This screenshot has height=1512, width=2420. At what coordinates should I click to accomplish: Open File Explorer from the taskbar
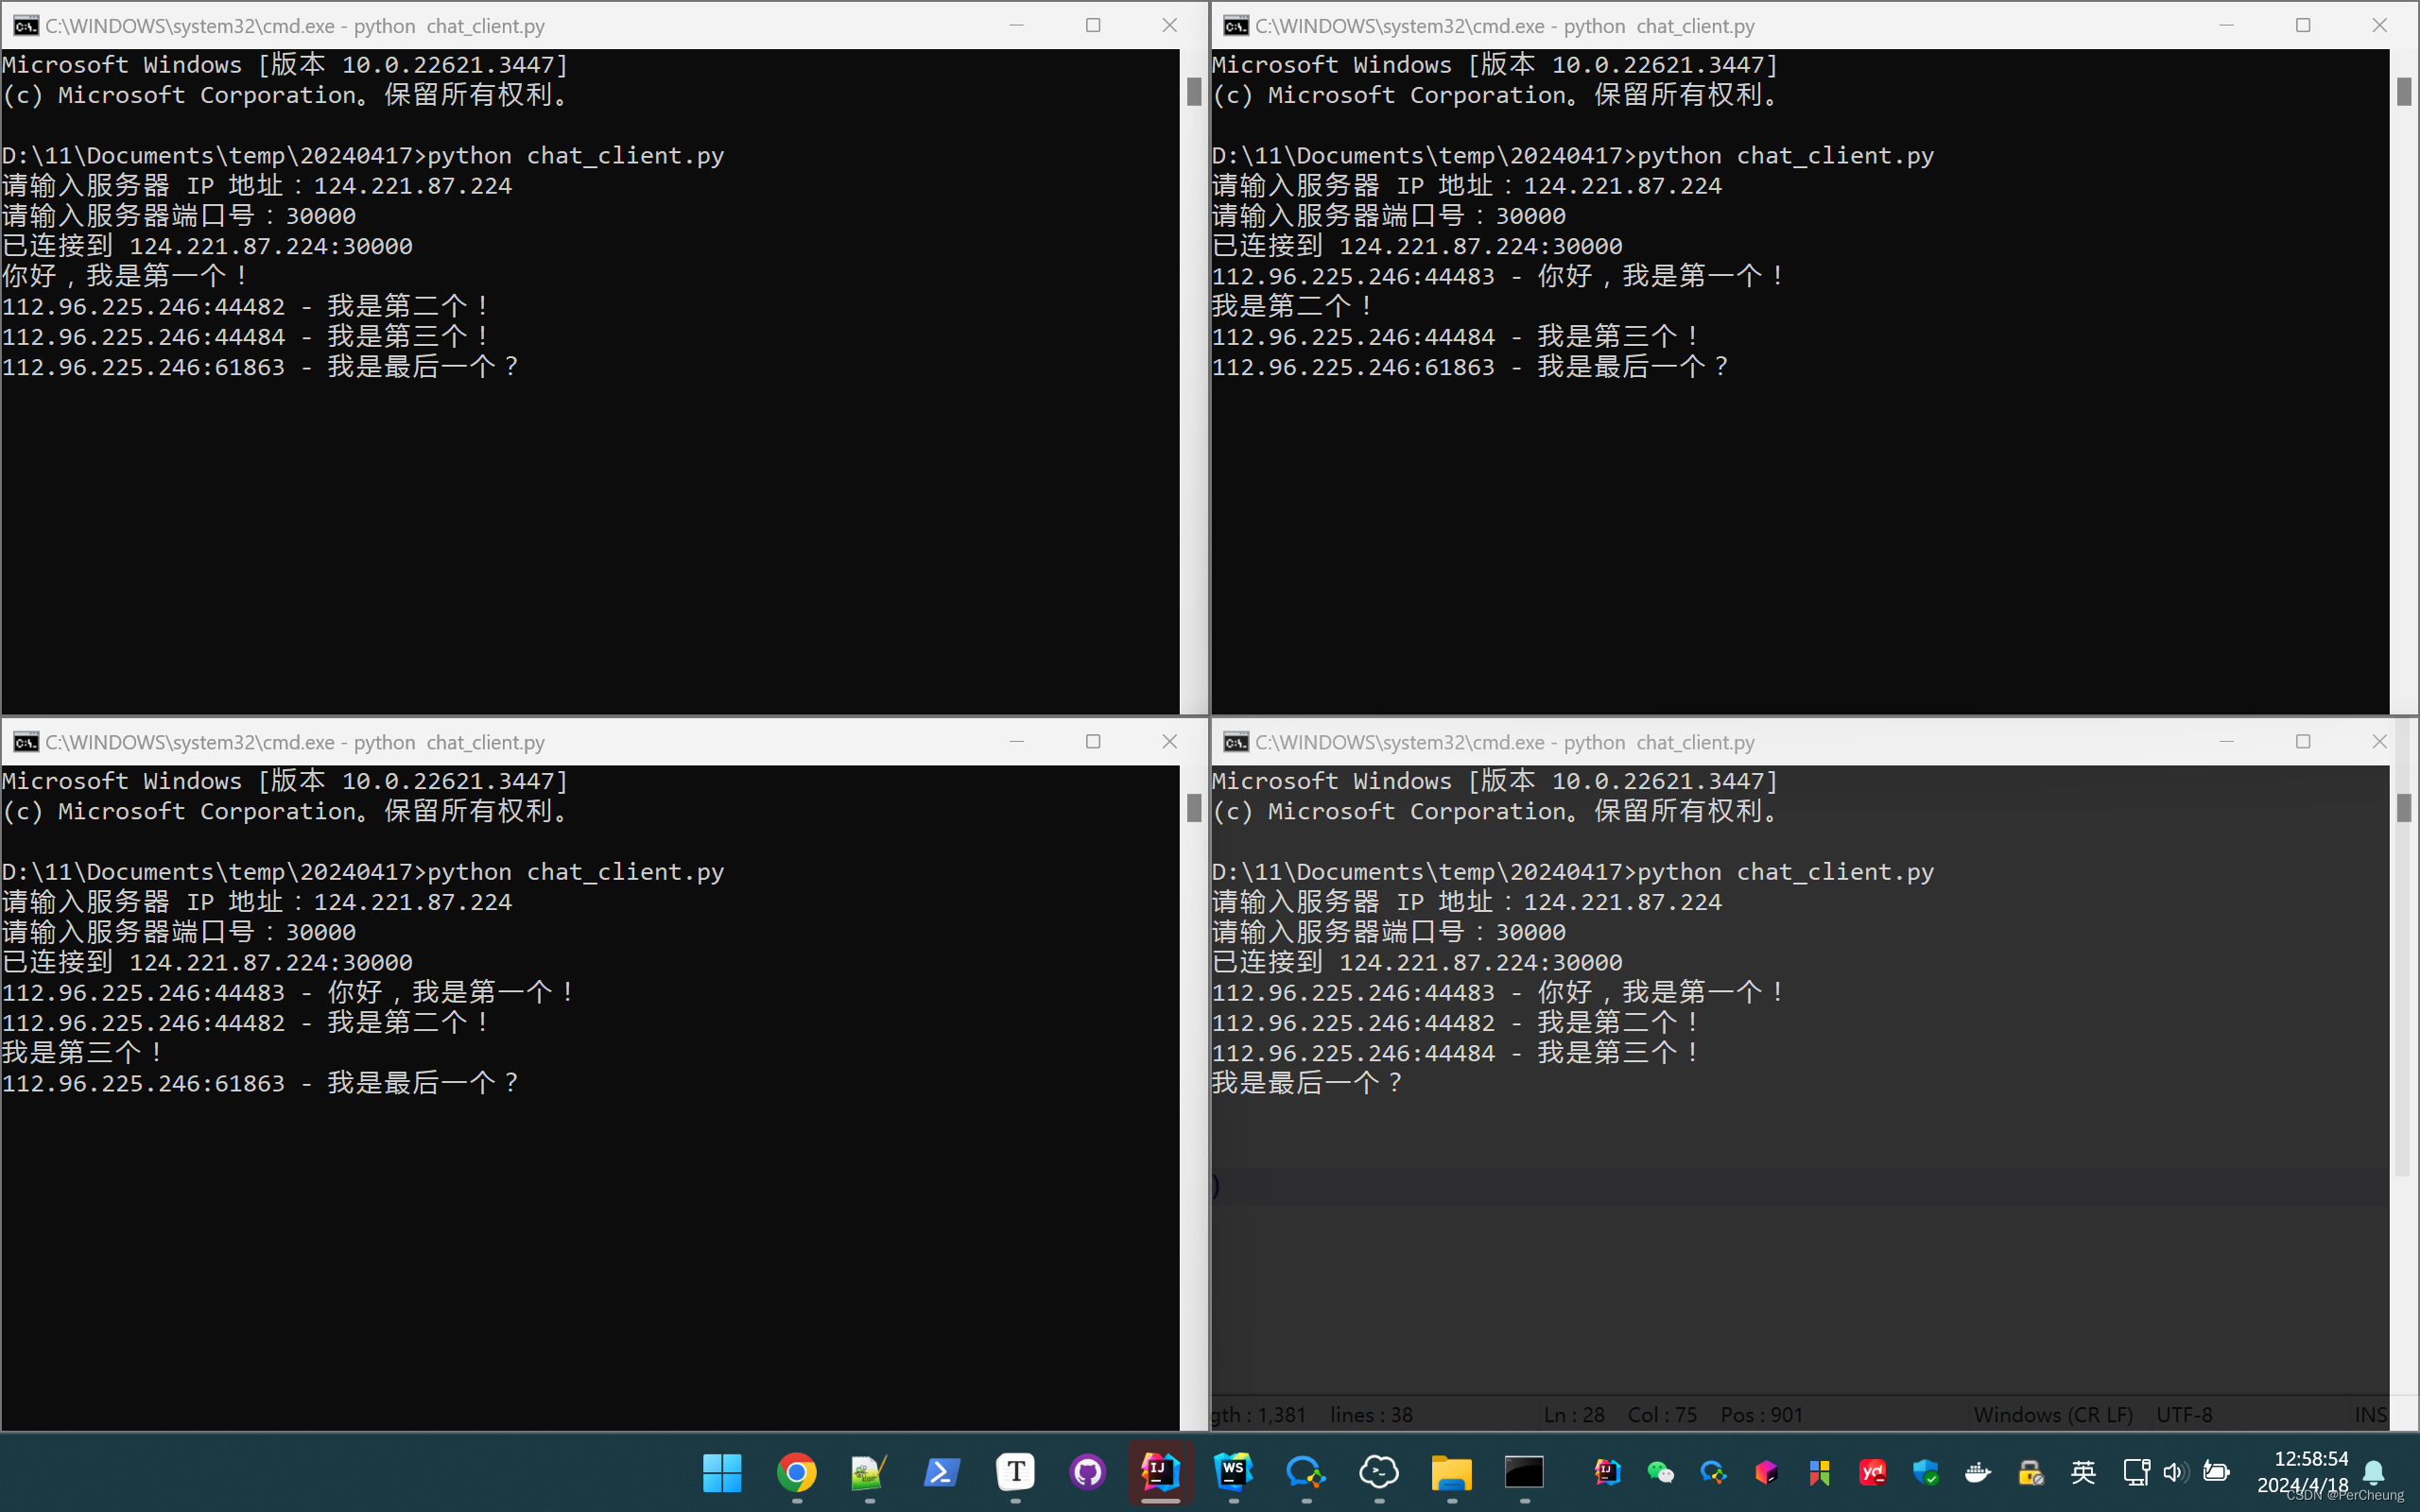point(1451,1472)
